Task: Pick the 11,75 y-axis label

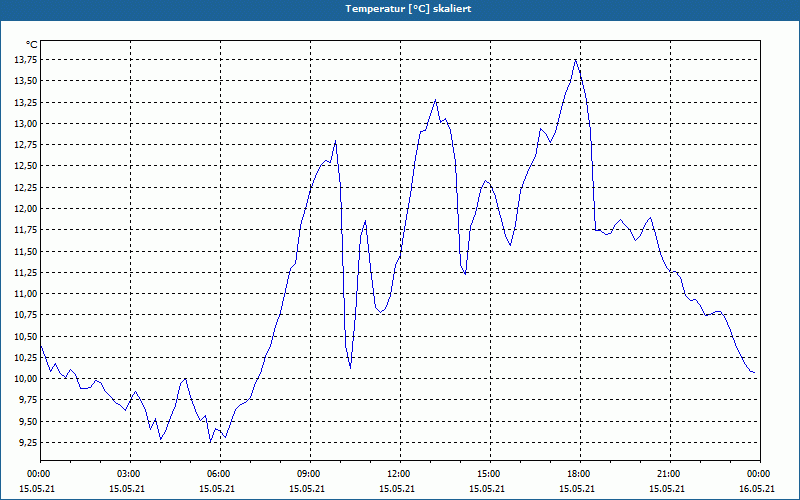Action: point(27,230)
